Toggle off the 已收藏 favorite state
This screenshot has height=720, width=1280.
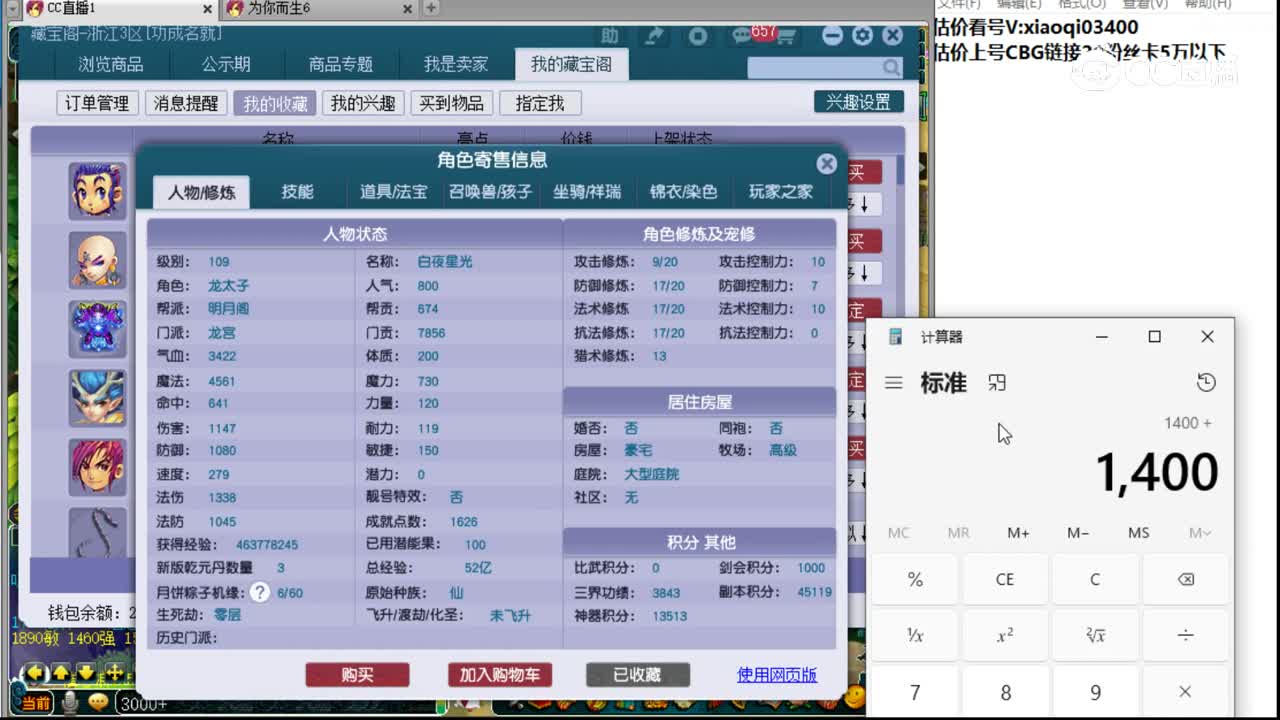637,675
